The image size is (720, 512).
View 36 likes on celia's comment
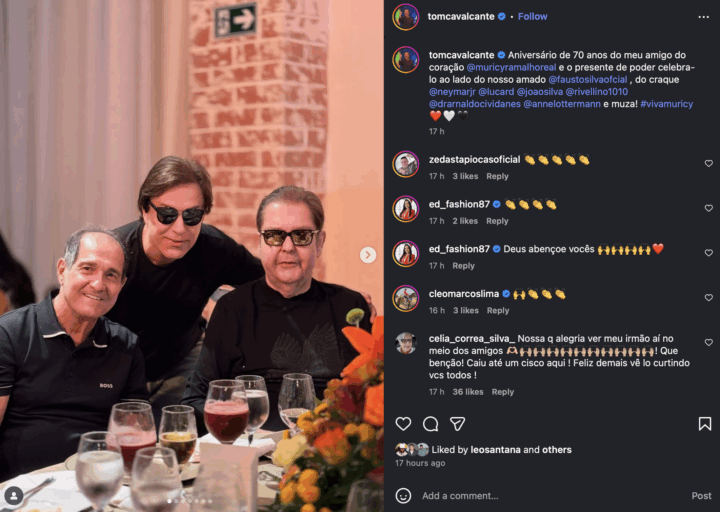[x=467, y=392]
